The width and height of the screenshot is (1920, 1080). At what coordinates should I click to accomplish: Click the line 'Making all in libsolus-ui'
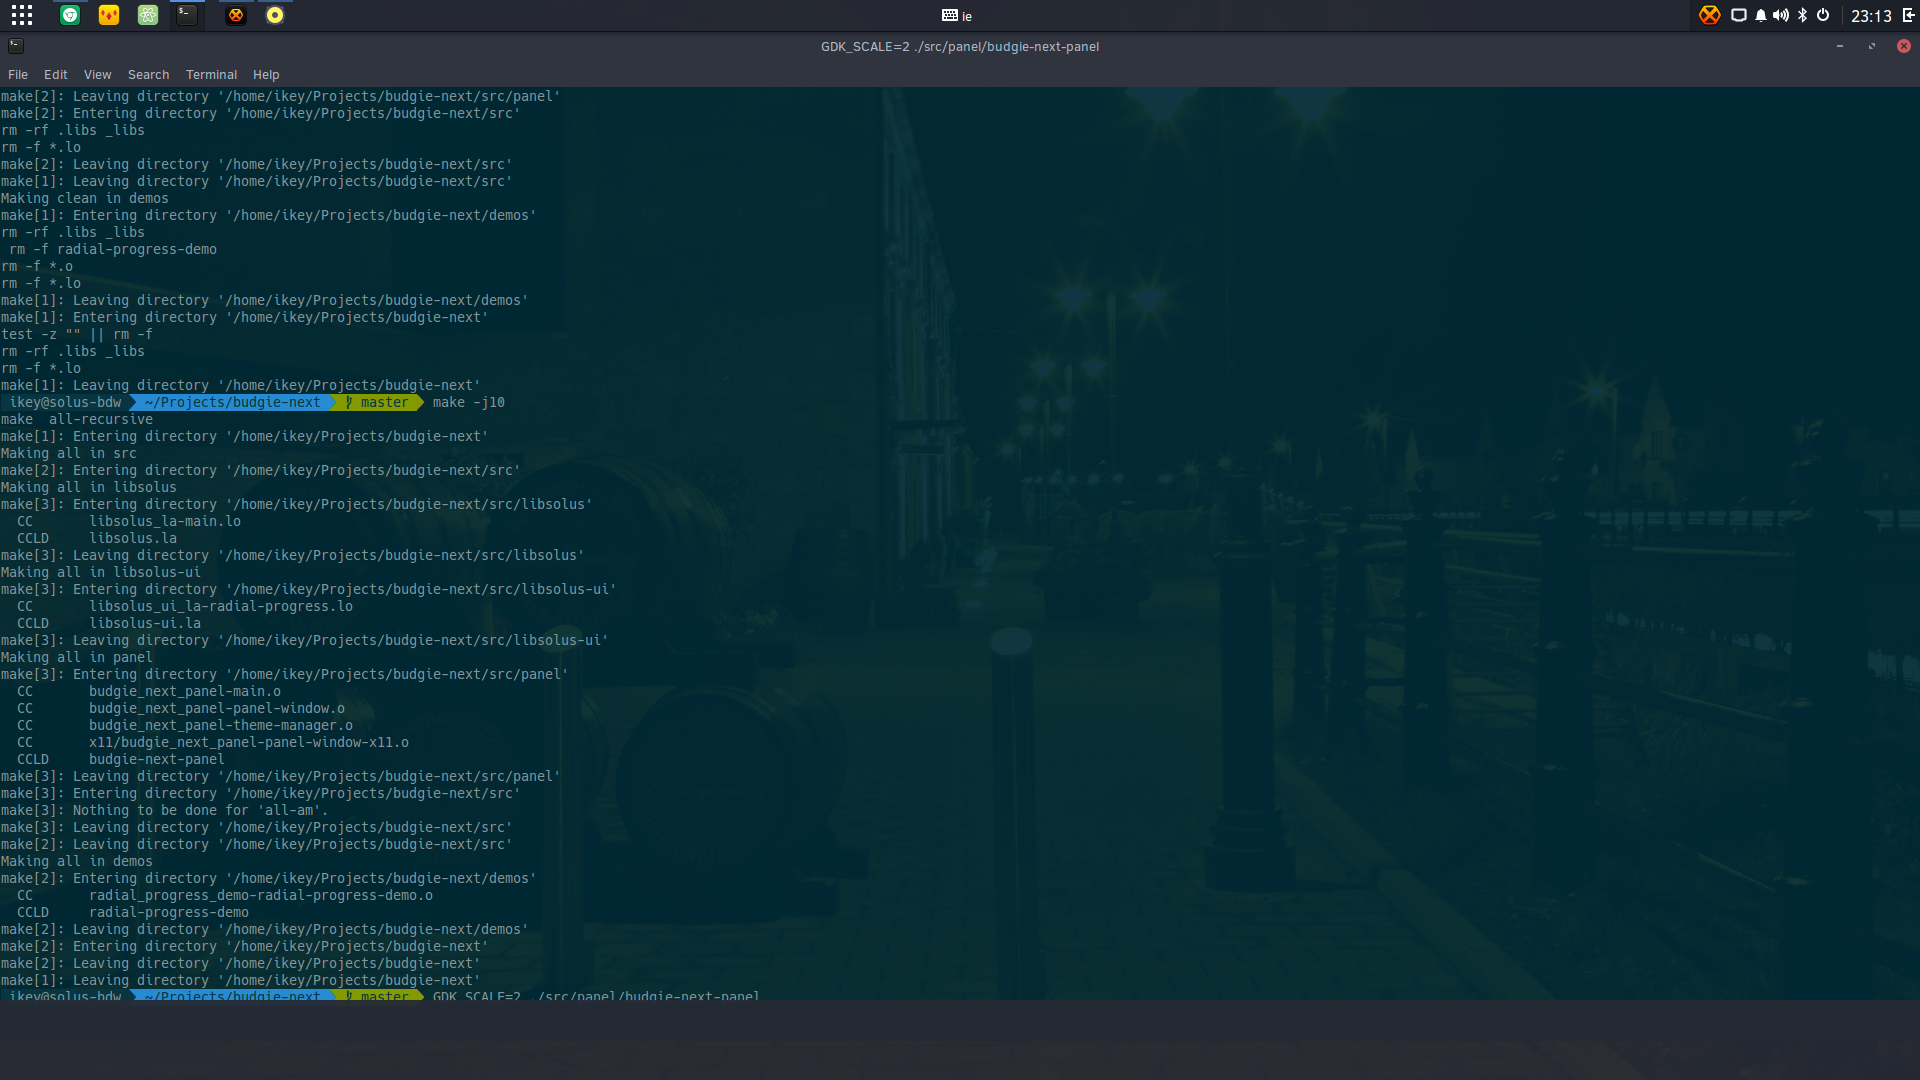pyautogui.click(x=101, y=573)
